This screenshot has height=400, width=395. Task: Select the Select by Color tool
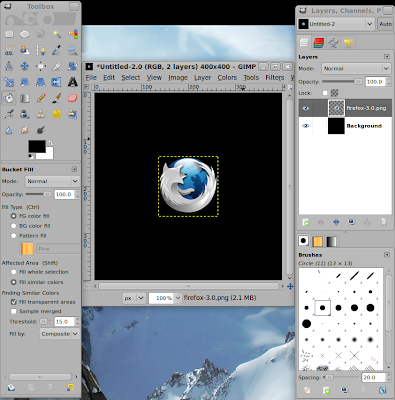click(73, 34)
